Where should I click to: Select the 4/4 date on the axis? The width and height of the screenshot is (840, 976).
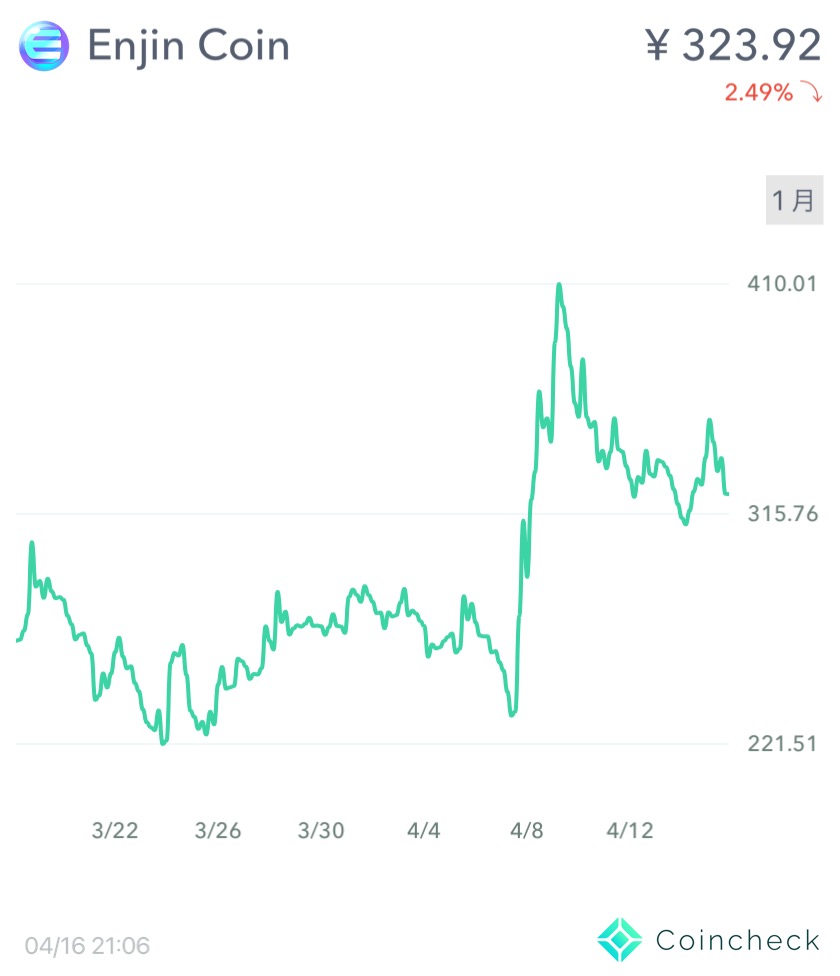click(424, 830)
